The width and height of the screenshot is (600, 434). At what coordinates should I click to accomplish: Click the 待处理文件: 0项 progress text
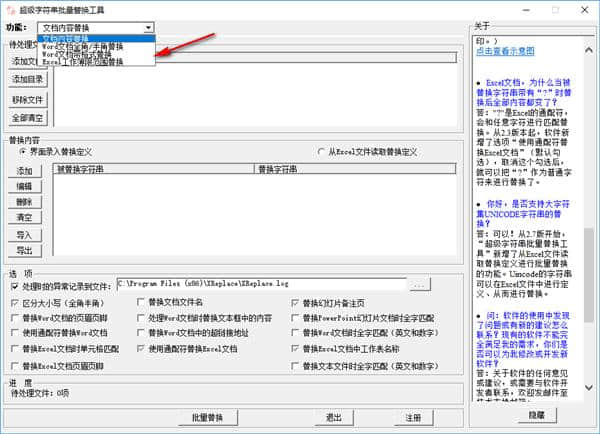40,393
